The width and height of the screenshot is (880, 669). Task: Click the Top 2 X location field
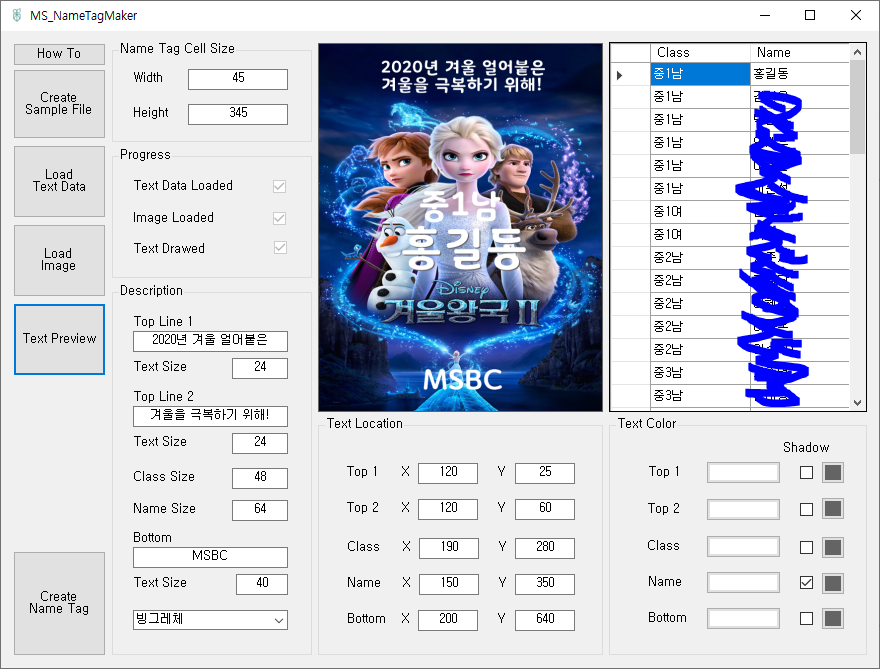click(x=448, y=509)
